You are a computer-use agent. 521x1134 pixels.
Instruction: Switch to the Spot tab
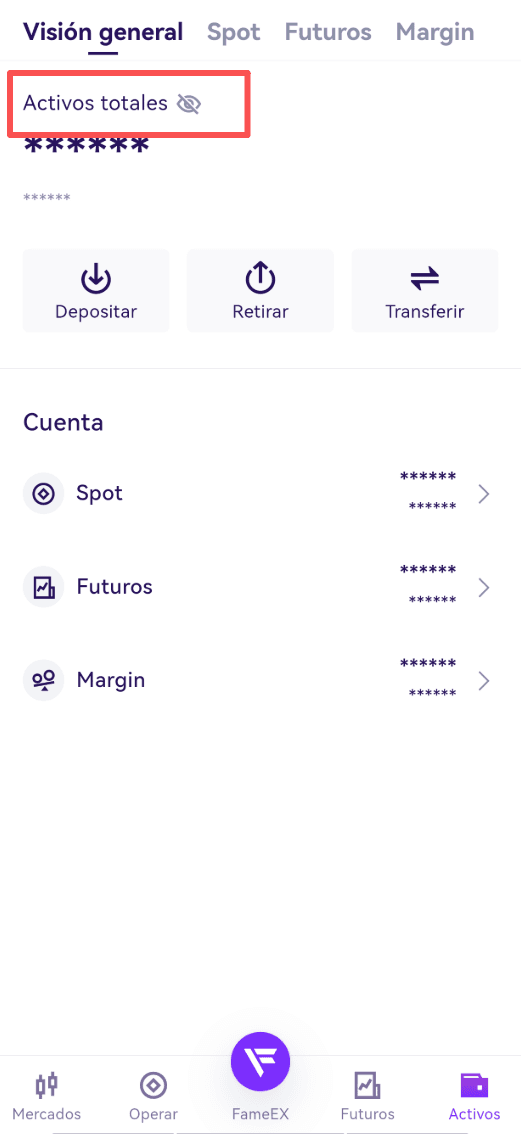234,32
